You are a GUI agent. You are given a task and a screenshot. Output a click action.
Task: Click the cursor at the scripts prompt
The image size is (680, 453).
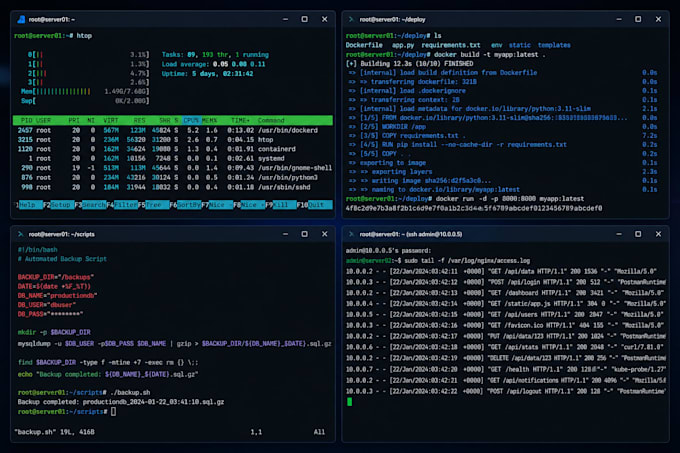click(113, 412)
